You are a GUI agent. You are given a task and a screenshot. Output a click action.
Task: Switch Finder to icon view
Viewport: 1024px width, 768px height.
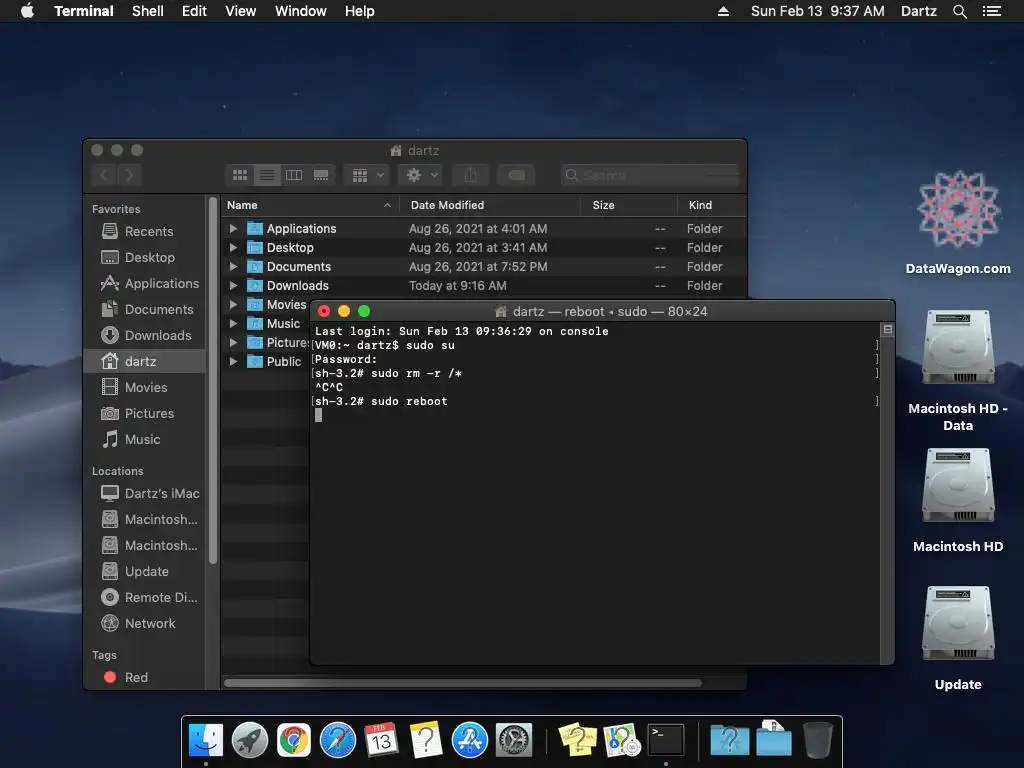point(240,175)
